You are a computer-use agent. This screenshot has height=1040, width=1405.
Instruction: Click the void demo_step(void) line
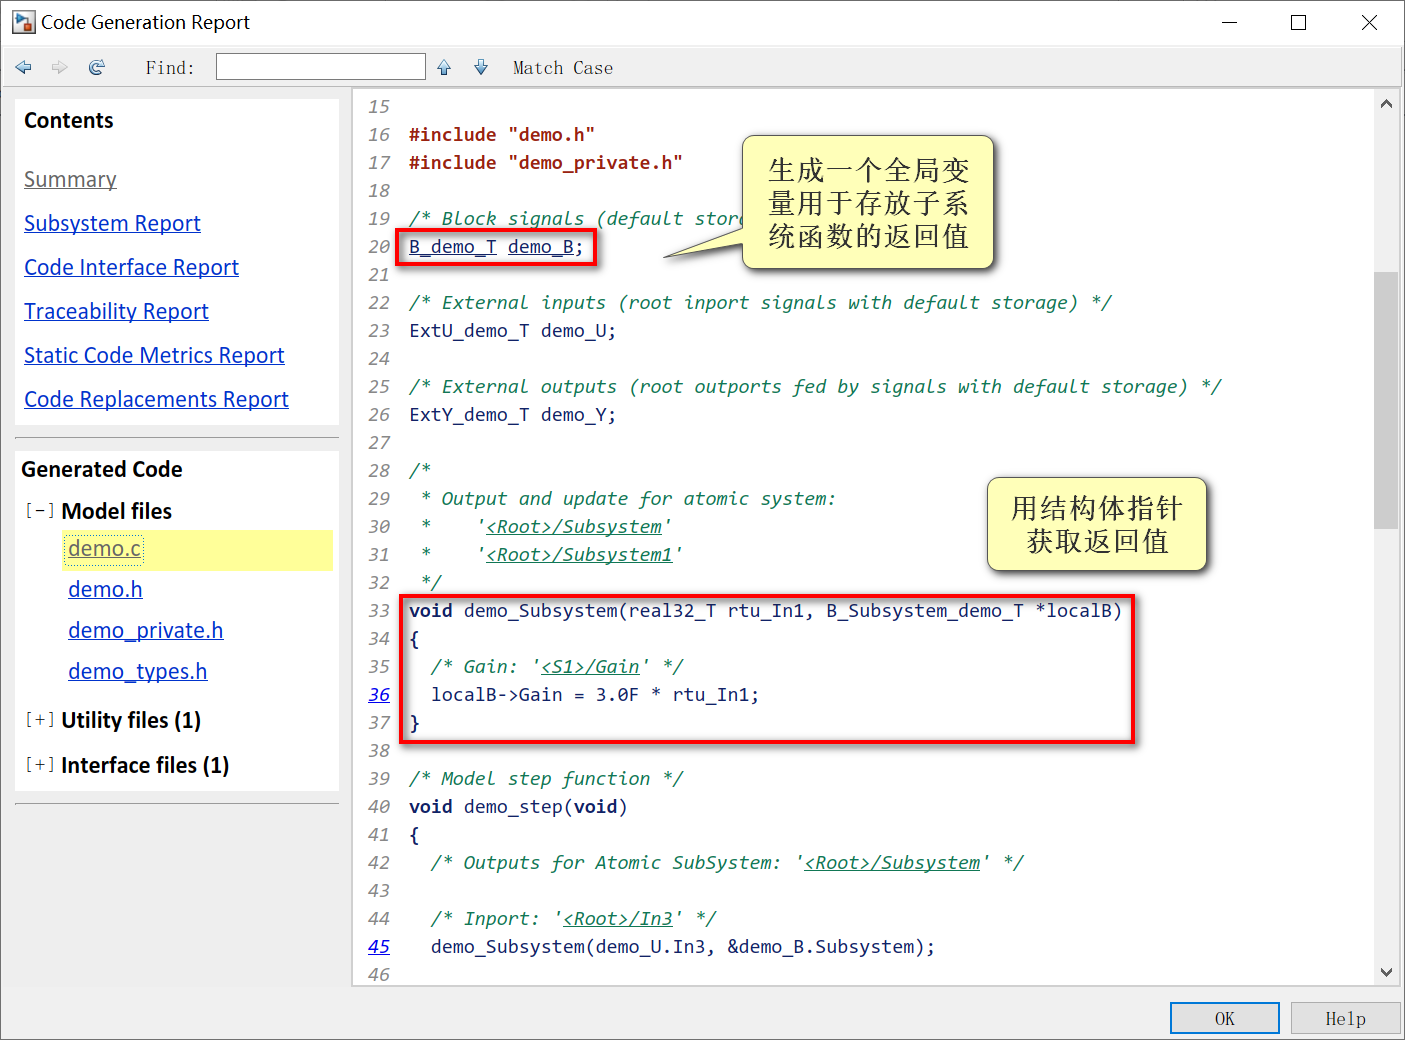click(x=518, y=807)
